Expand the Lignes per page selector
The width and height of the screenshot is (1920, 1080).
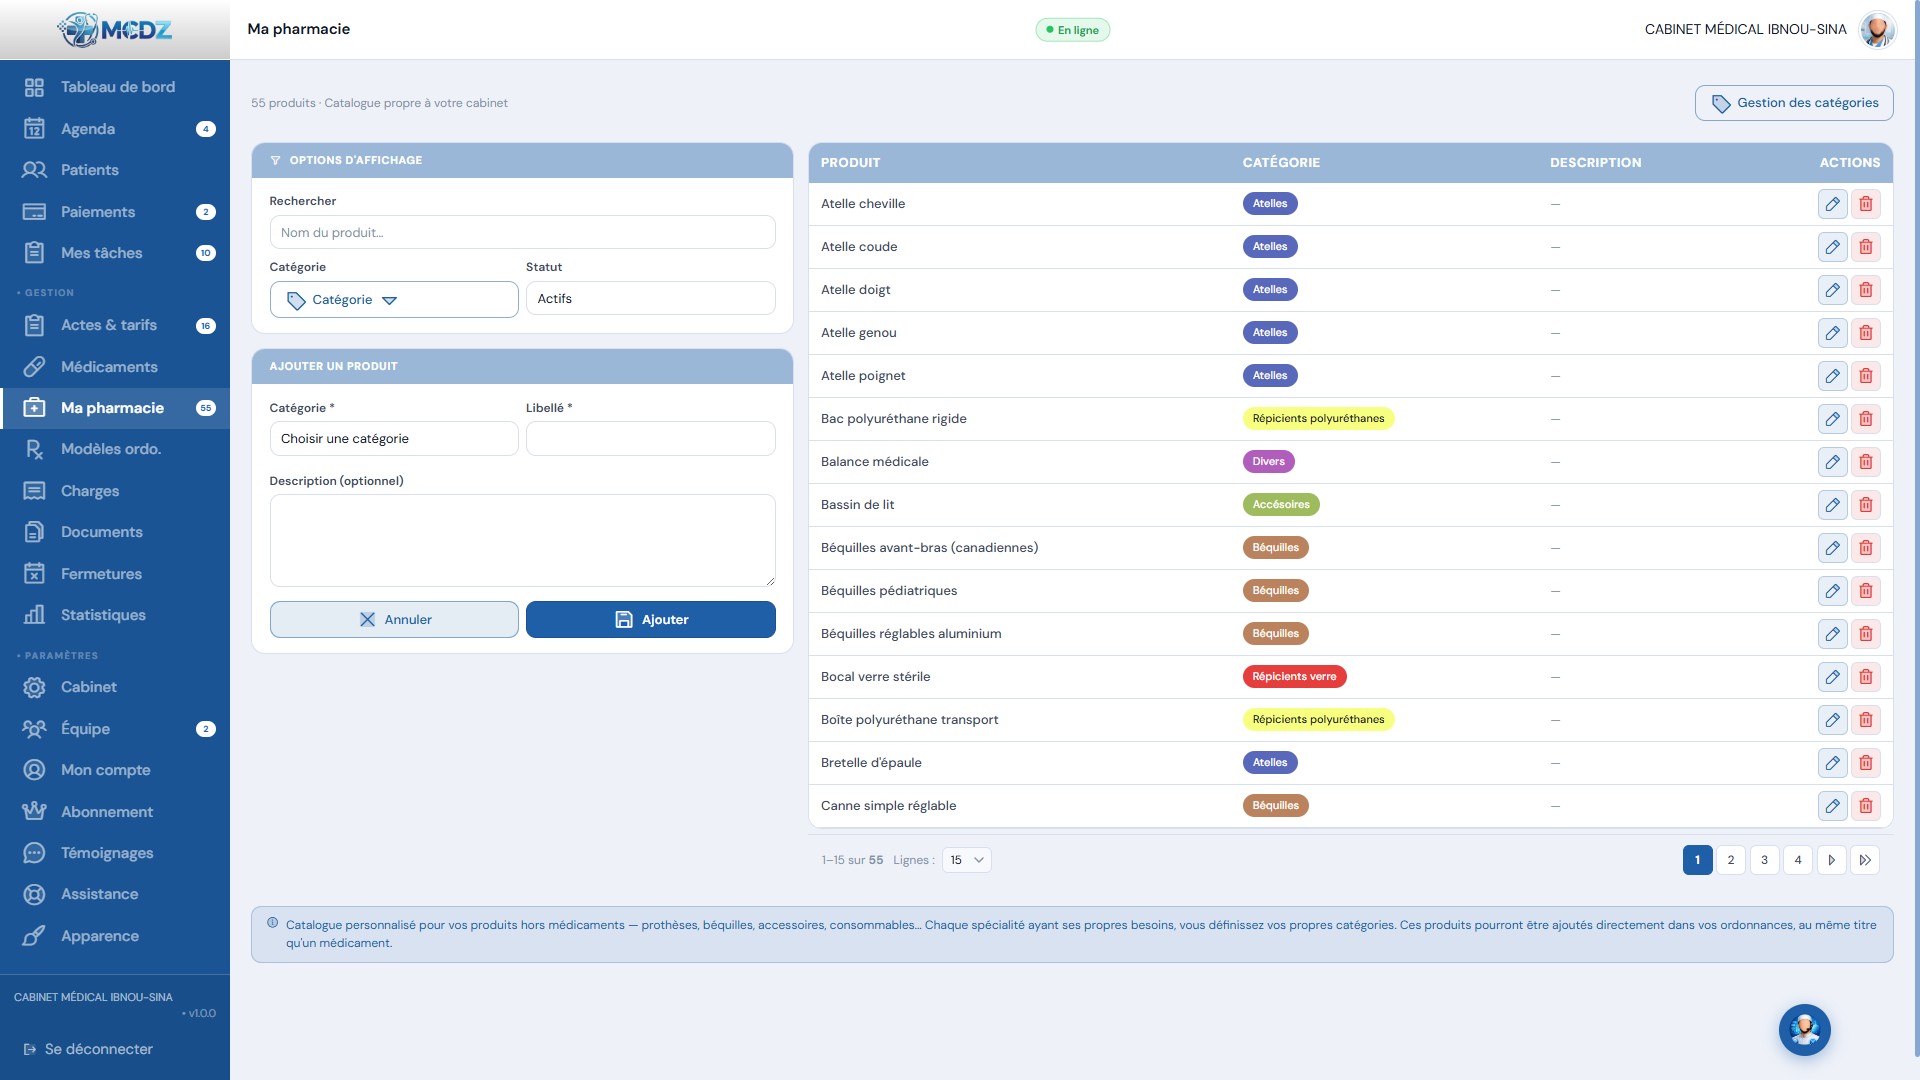[966, 860]
